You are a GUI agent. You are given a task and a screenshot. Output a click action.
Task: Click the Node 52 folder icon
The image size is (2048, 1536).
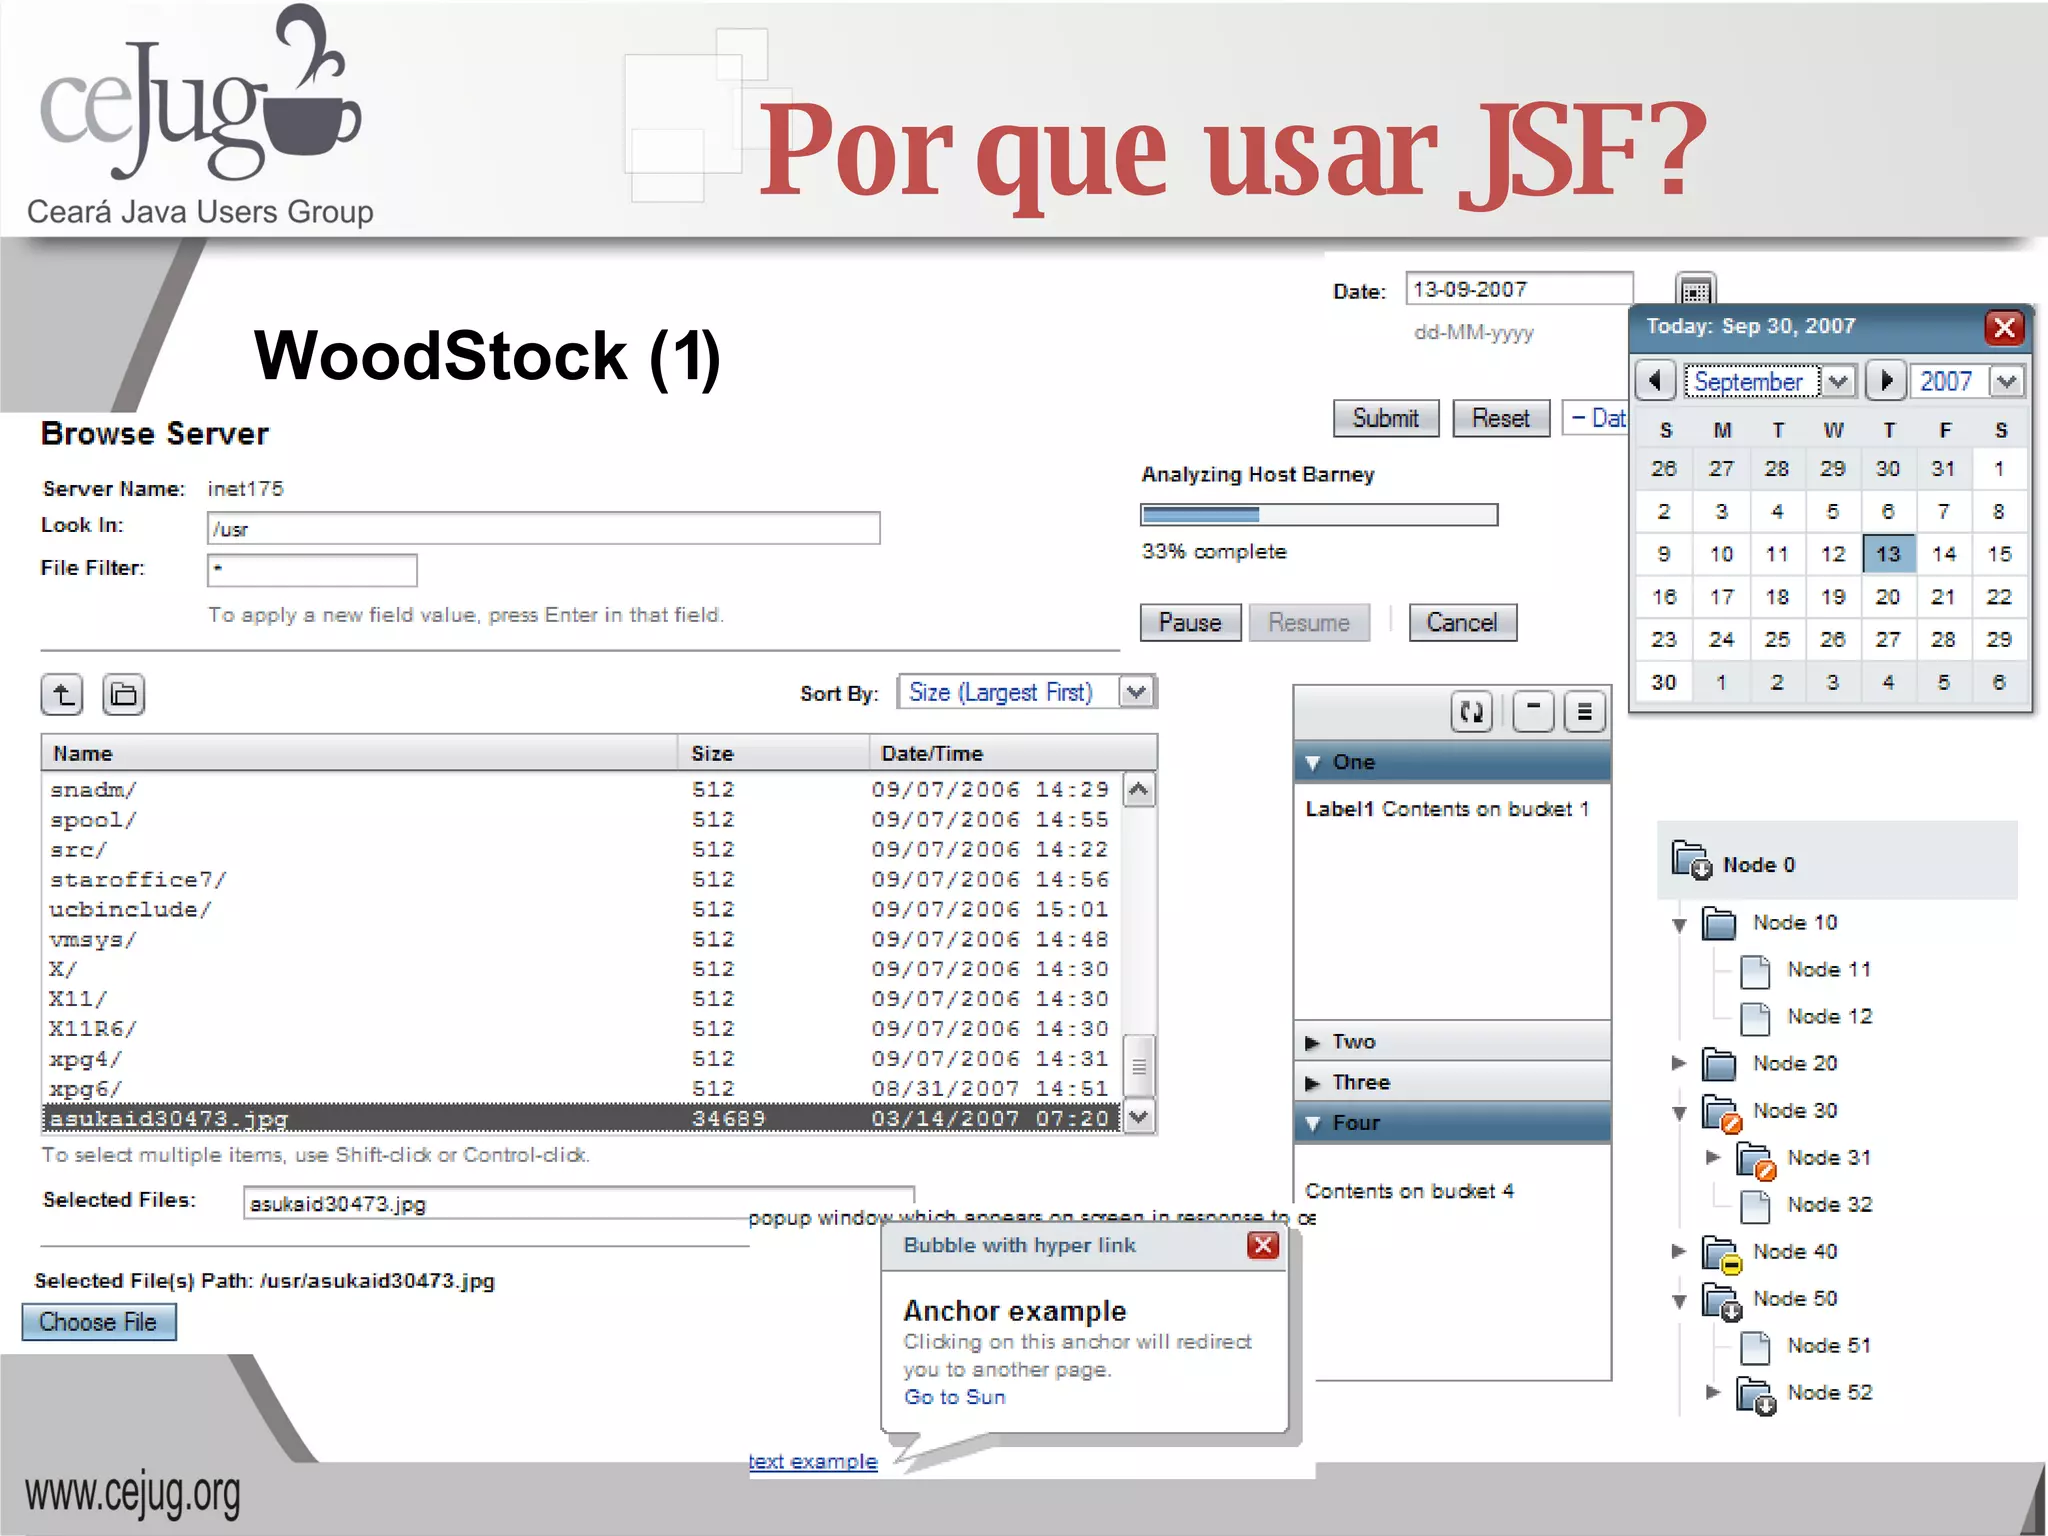pos(1757,1395)
